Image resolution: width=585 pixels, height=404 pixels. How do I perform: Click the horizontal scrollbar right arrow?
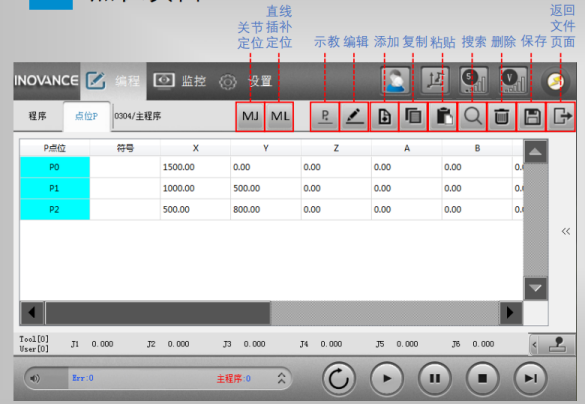(510, 312)
